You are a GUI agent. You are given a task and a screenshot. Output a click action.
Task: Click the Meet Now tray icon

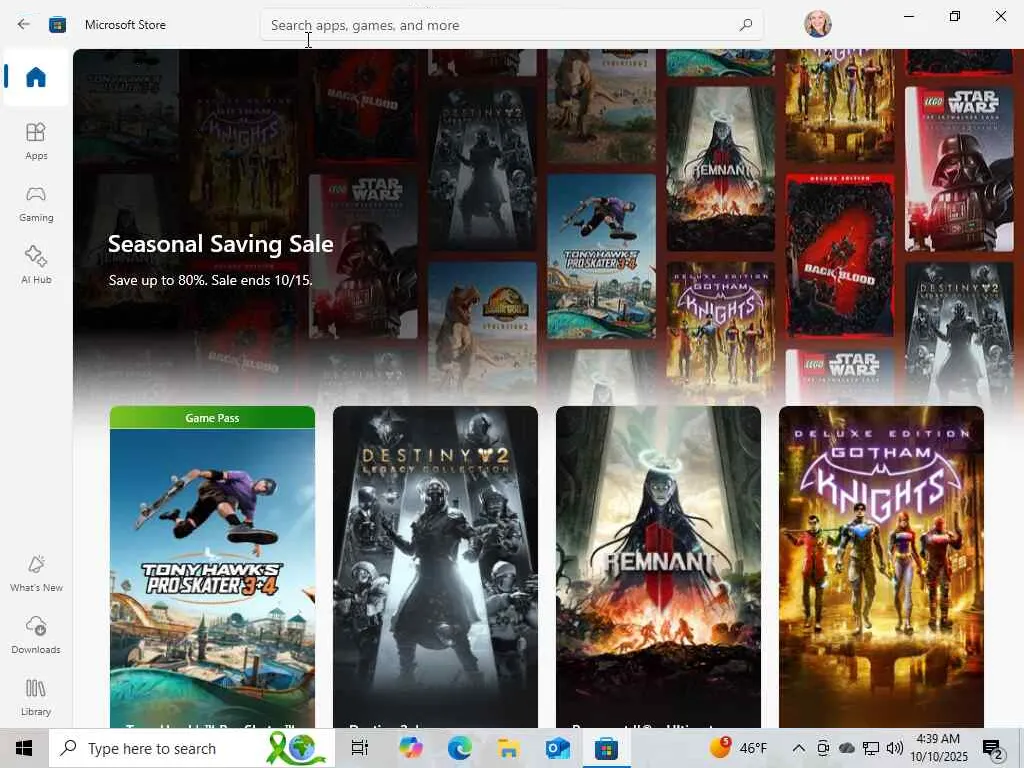[x=823, y=748]
